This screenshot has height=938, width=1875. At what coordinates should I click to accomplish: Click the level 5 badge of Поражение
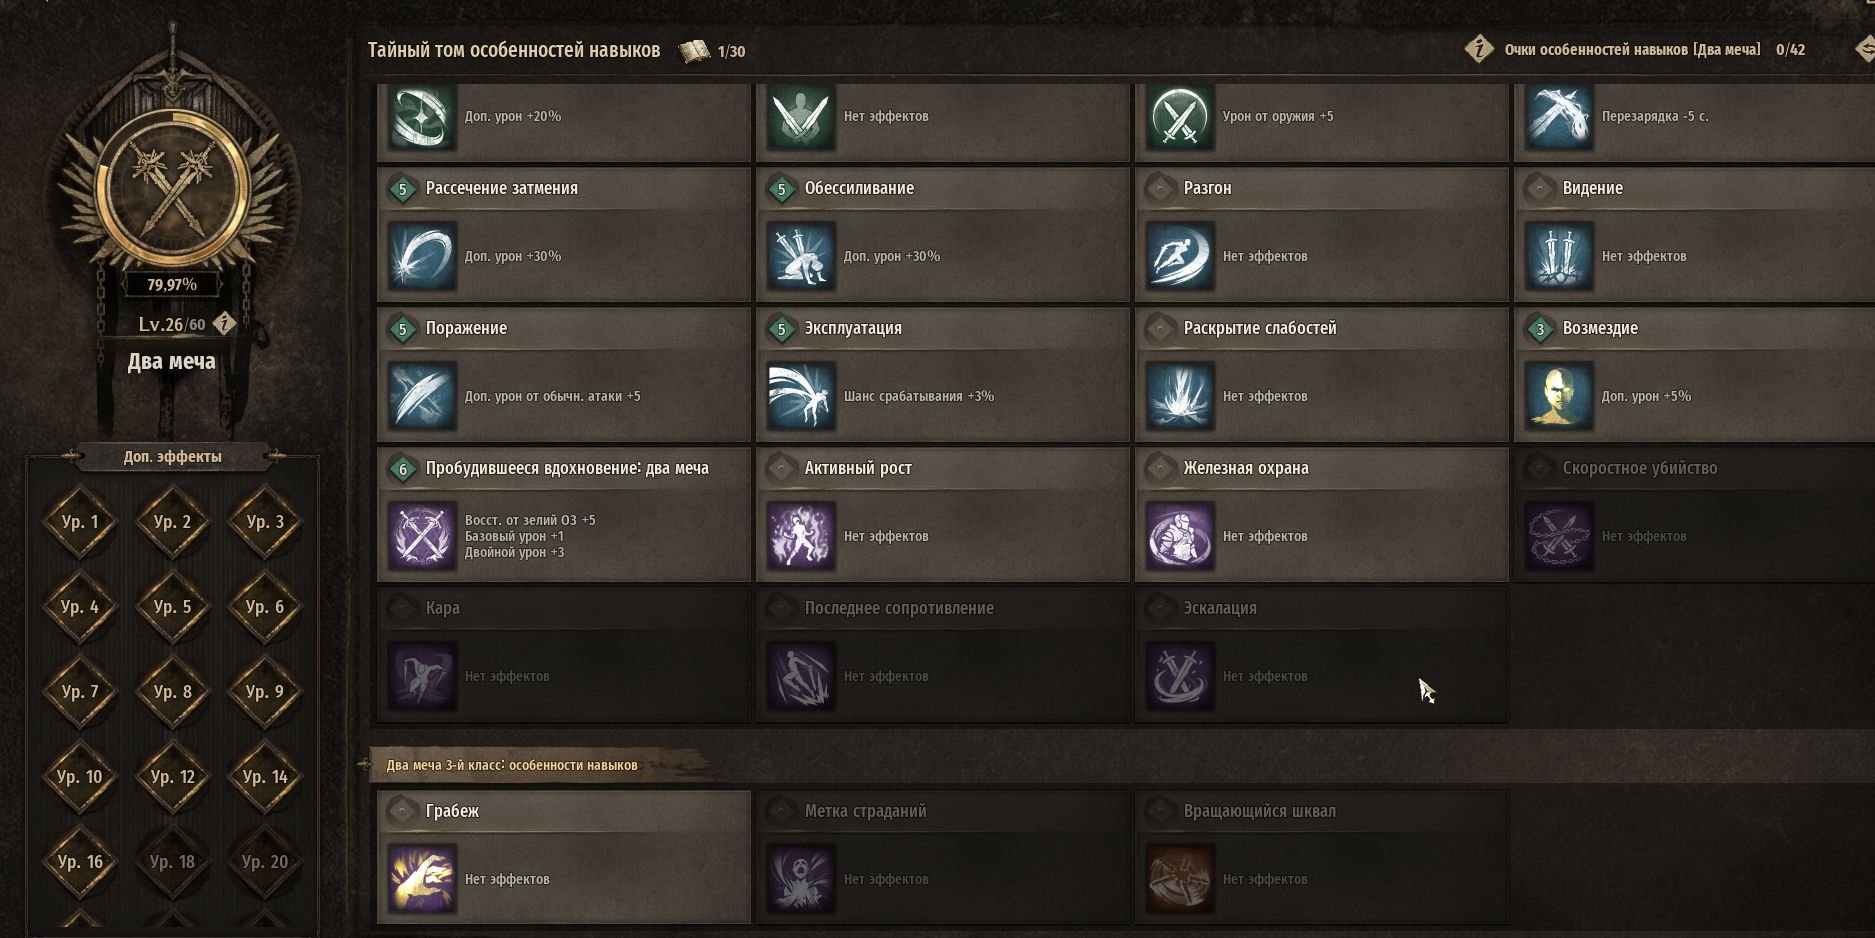403,328
